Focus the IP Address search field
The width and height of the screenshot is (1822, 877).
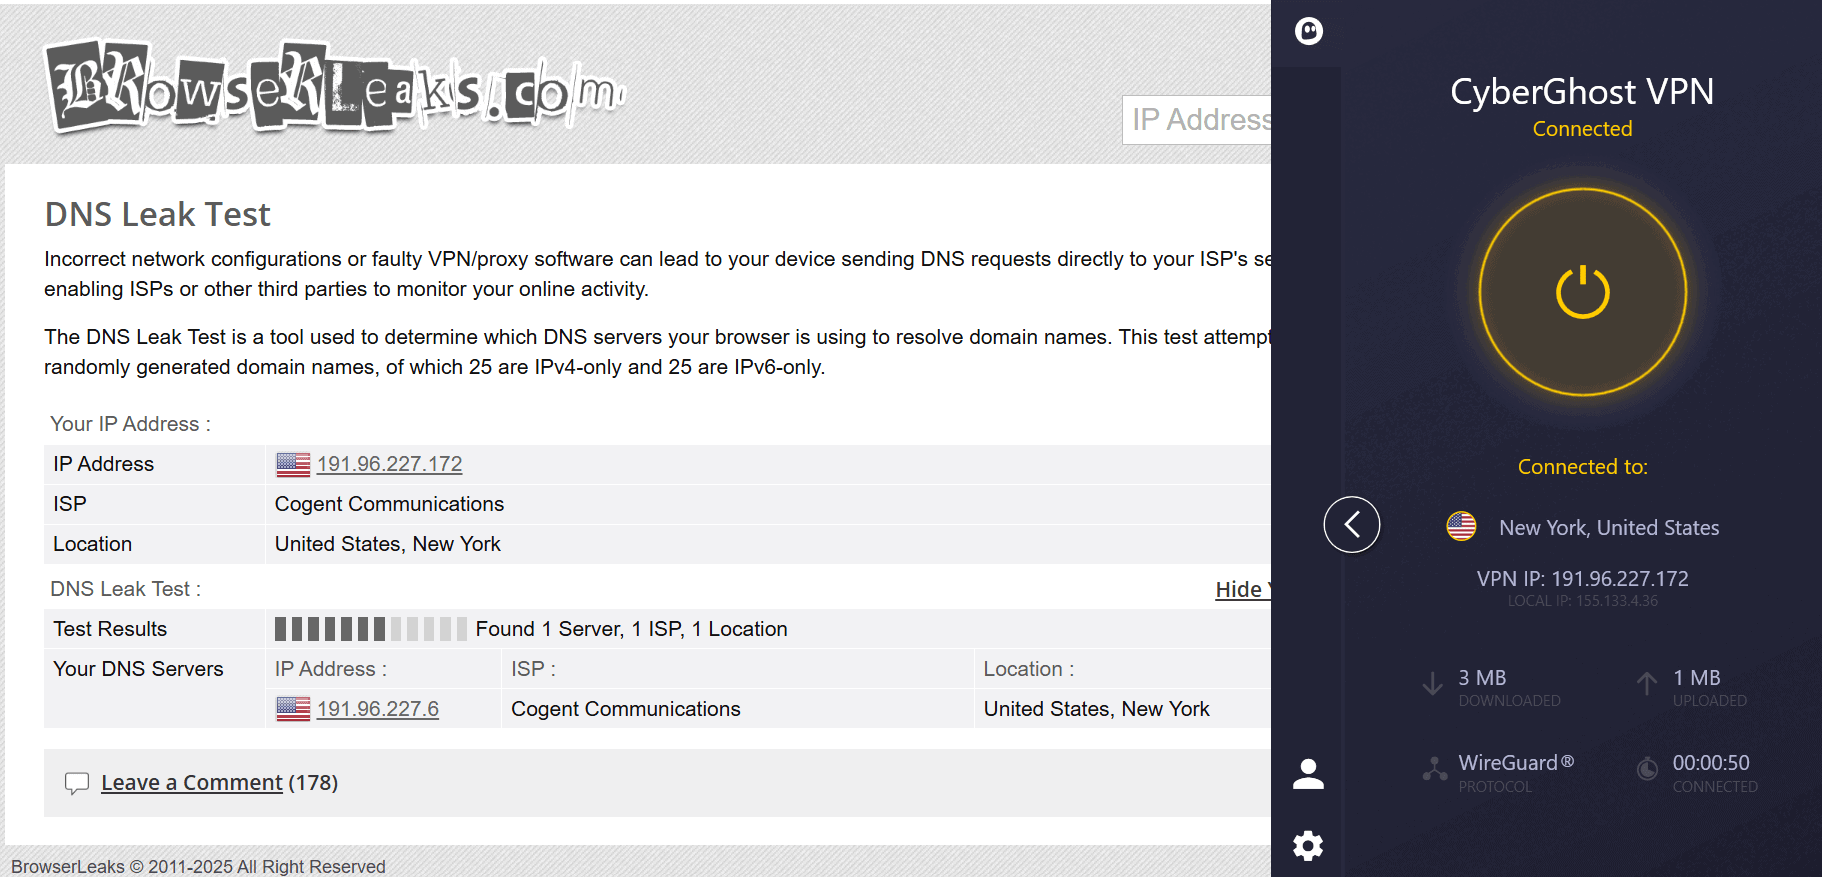pos(1196,120)
